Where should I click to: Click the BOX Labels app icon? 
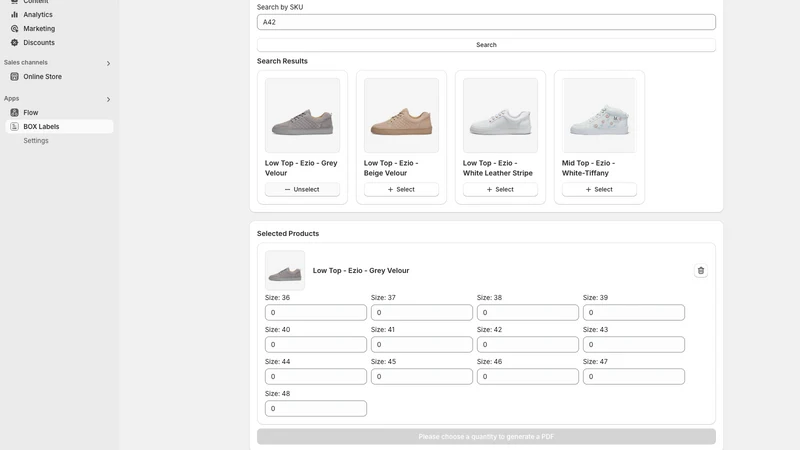14,127
